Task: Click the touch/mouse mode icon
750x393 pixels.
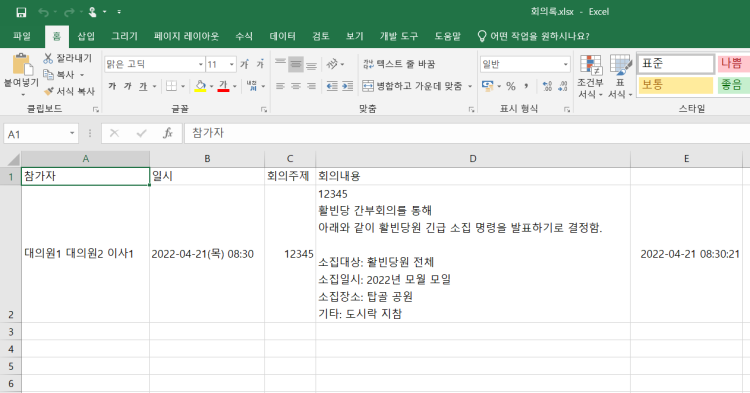Action: pyautogui.click(x=92, y=12)
